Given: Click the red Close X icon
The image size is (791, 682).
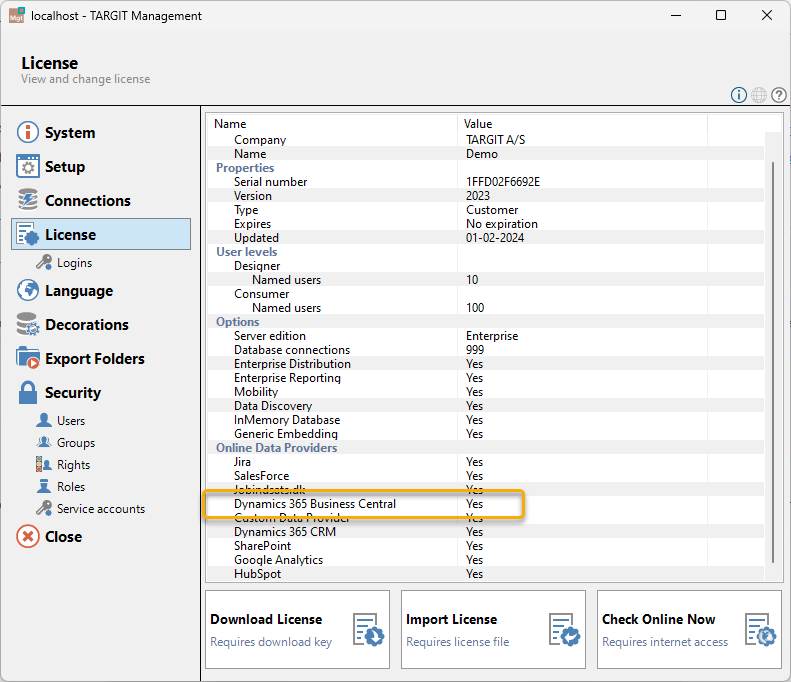Looking at the screenshot, I should tap(28, 536).
